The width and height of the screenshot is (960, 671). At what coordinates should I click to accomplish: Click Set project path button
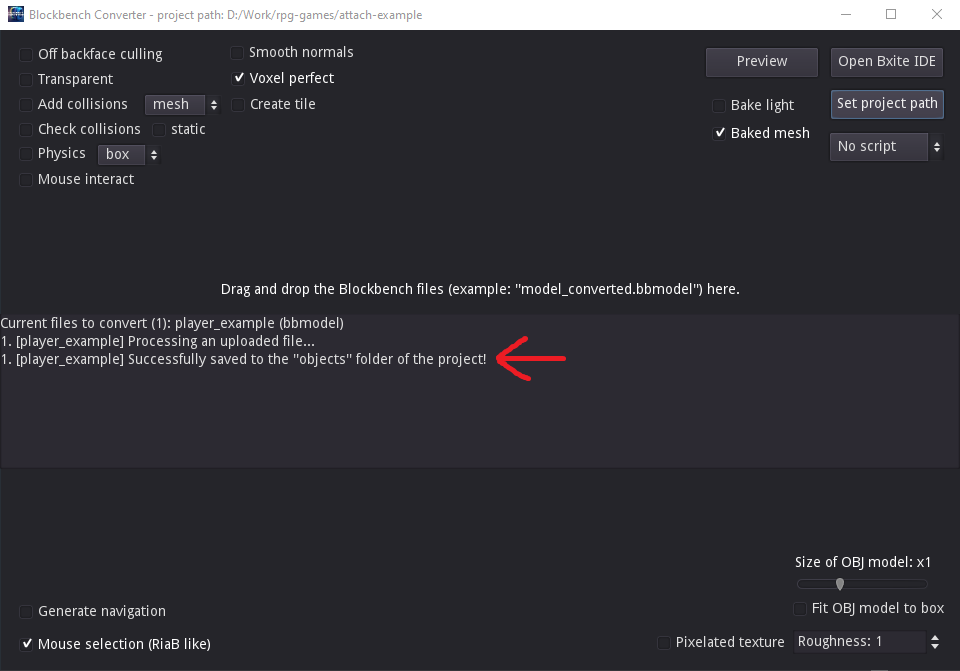(887, 103)
